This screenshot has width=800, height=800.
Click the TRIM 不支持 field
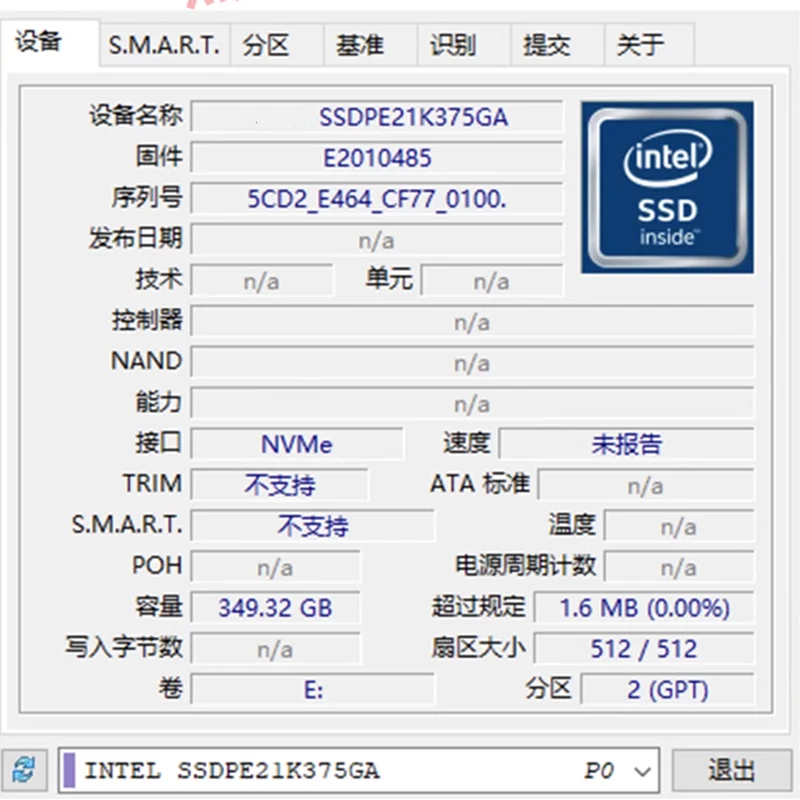coord(279,485)
